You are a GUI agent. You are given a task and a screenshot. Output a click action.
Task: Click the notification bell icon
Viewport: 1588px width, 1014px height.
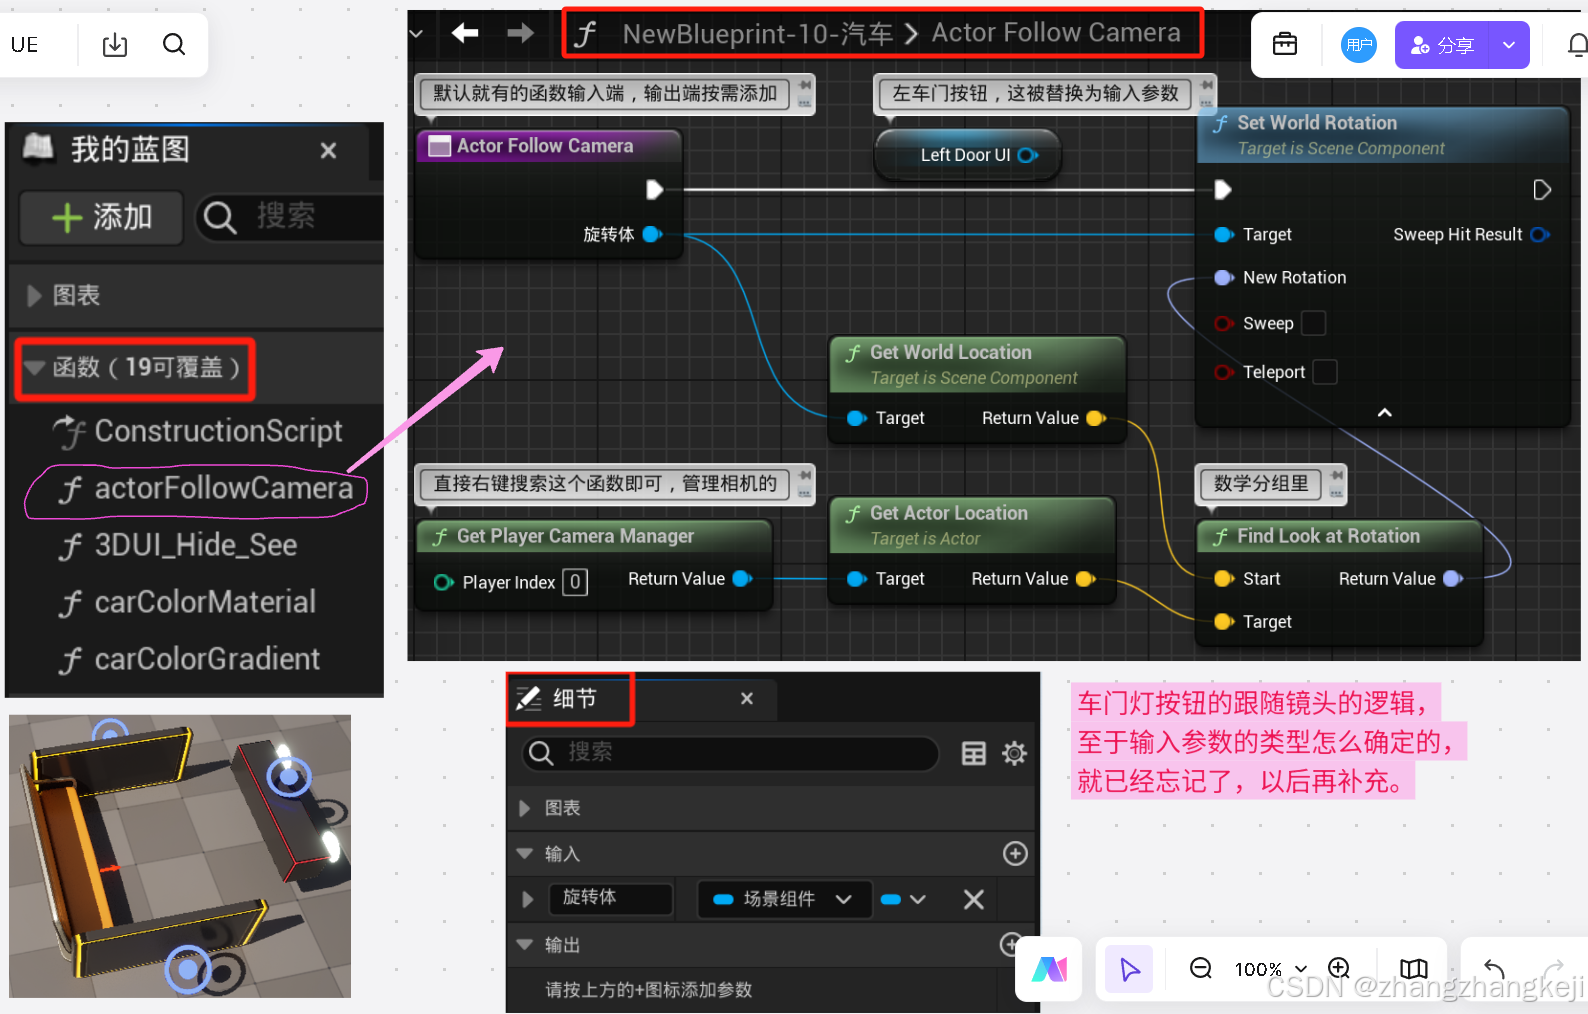pos(1577,45)
